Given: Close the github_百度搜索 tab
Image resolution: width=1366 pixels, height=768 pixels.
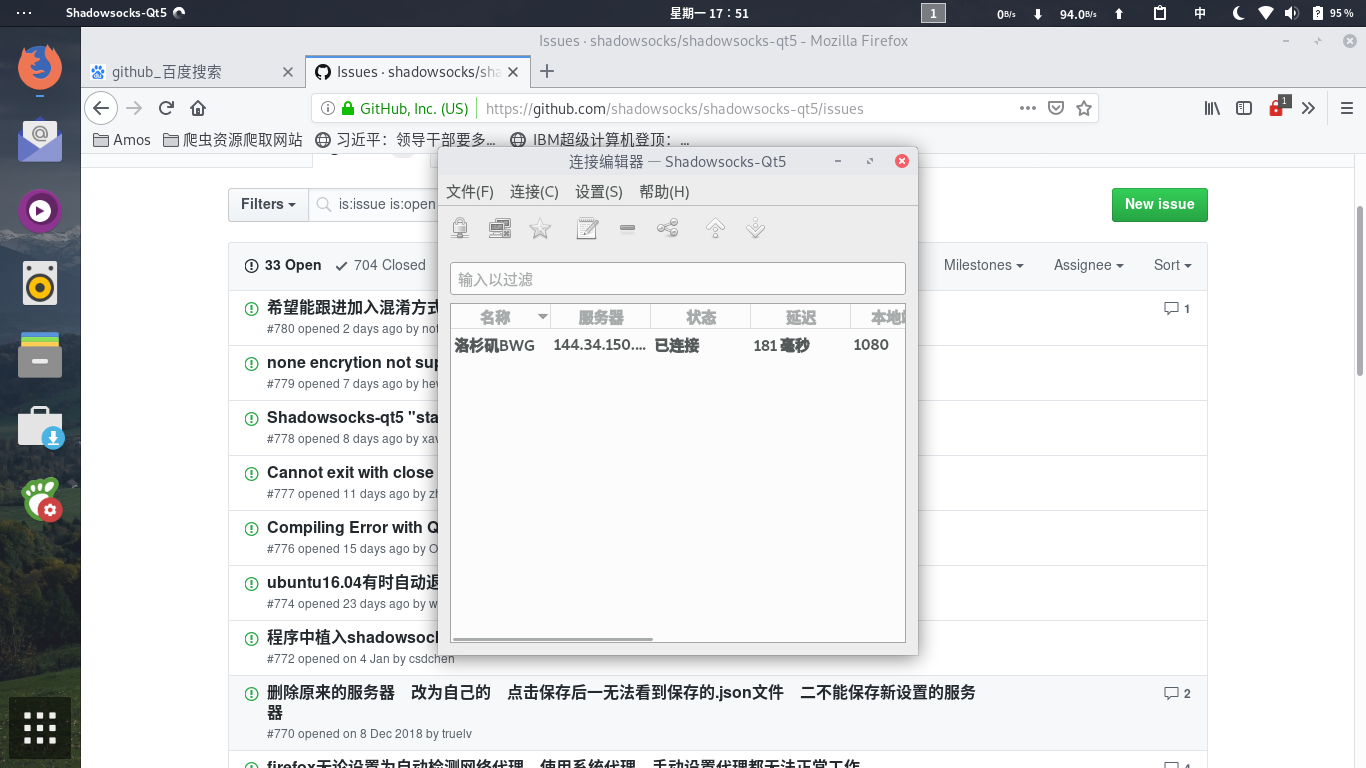Looking at the screenshot, I should coord(288,72).
